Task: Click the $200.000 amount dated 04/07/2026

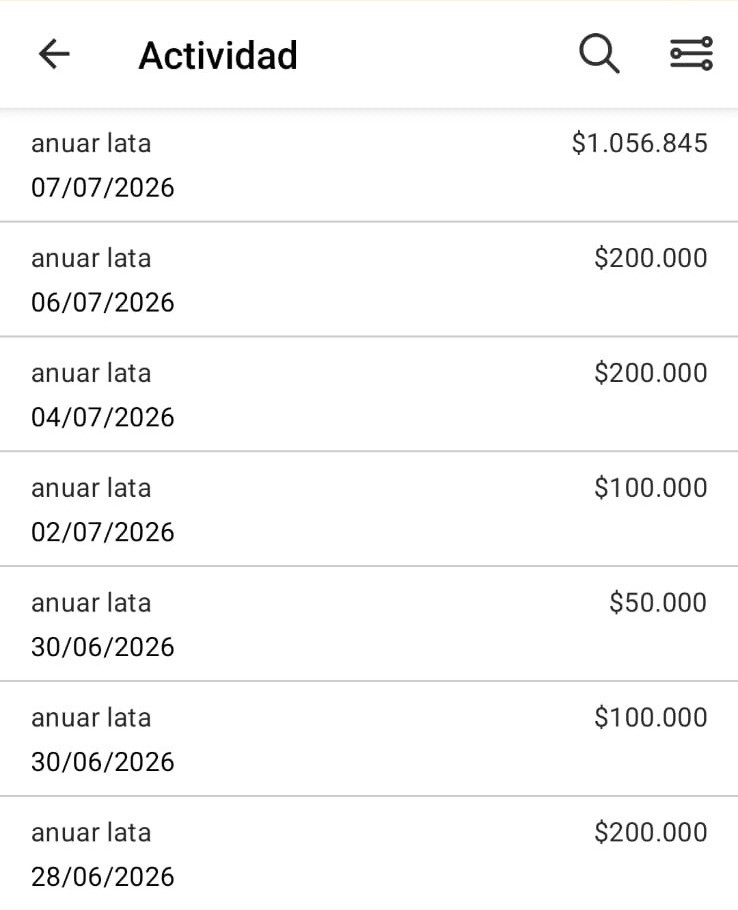Action: pyautogui.click(x=650, y=373)
